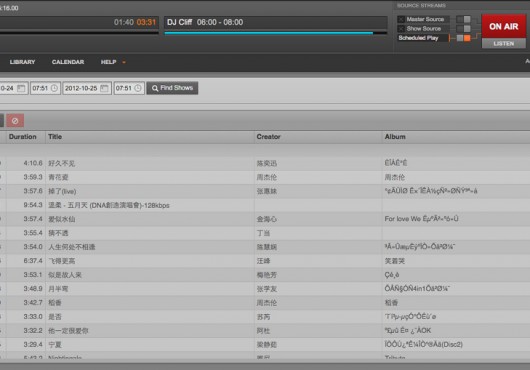Select the row with duration 4:10.6
Viewport: 530px width, 370px height.
point(265,163)
